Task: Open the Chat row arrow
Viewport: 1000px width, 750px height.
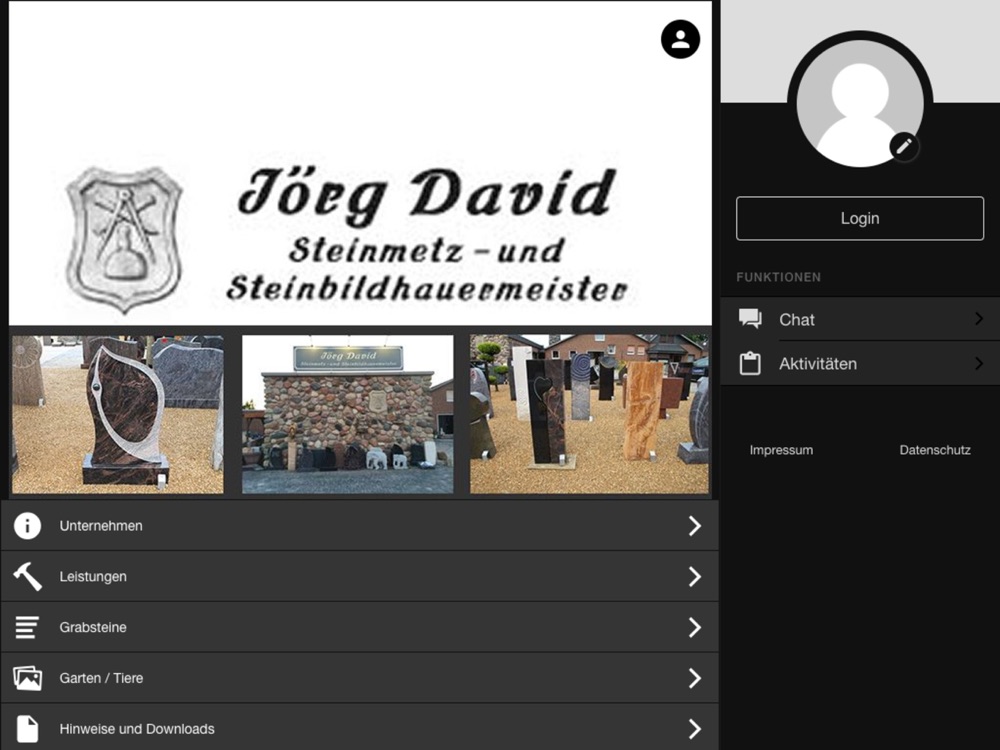Action: point(979,318)
